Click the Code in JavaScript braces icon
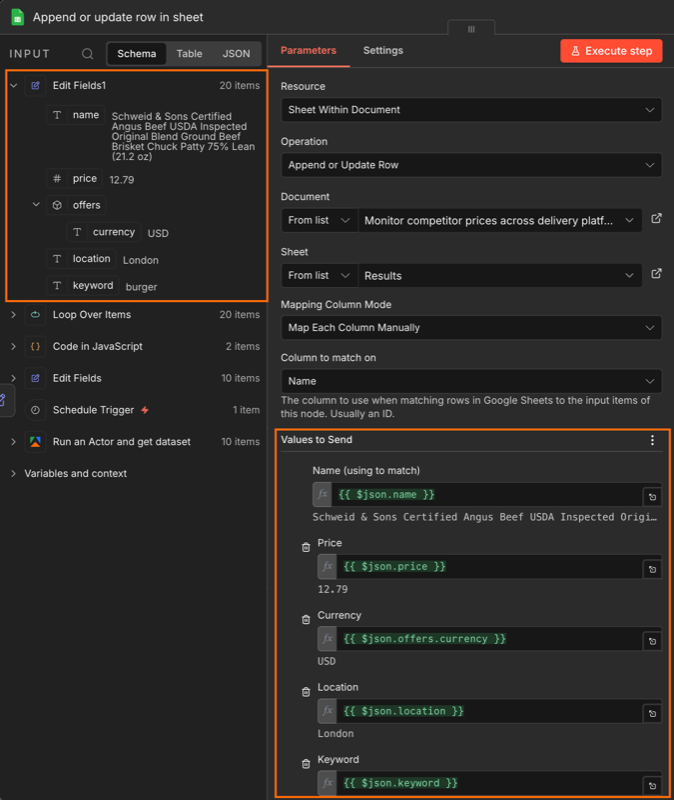The width and height of the screenshot is (674, 800). (35, 346)
